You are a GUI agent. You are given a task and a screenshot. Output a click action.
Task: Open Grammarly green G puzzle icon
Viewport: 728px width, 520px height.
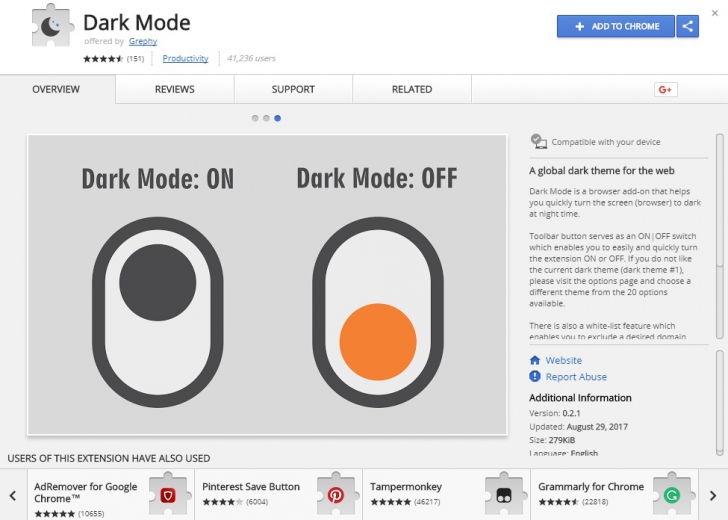pos(672,494)
